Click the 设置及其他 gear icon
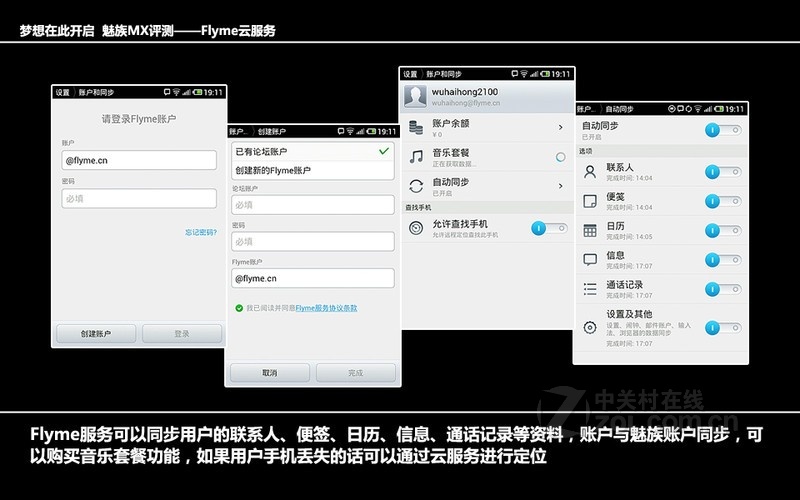Image resolution: width=800 pixels, height=500 pixels. click(590, 328)
